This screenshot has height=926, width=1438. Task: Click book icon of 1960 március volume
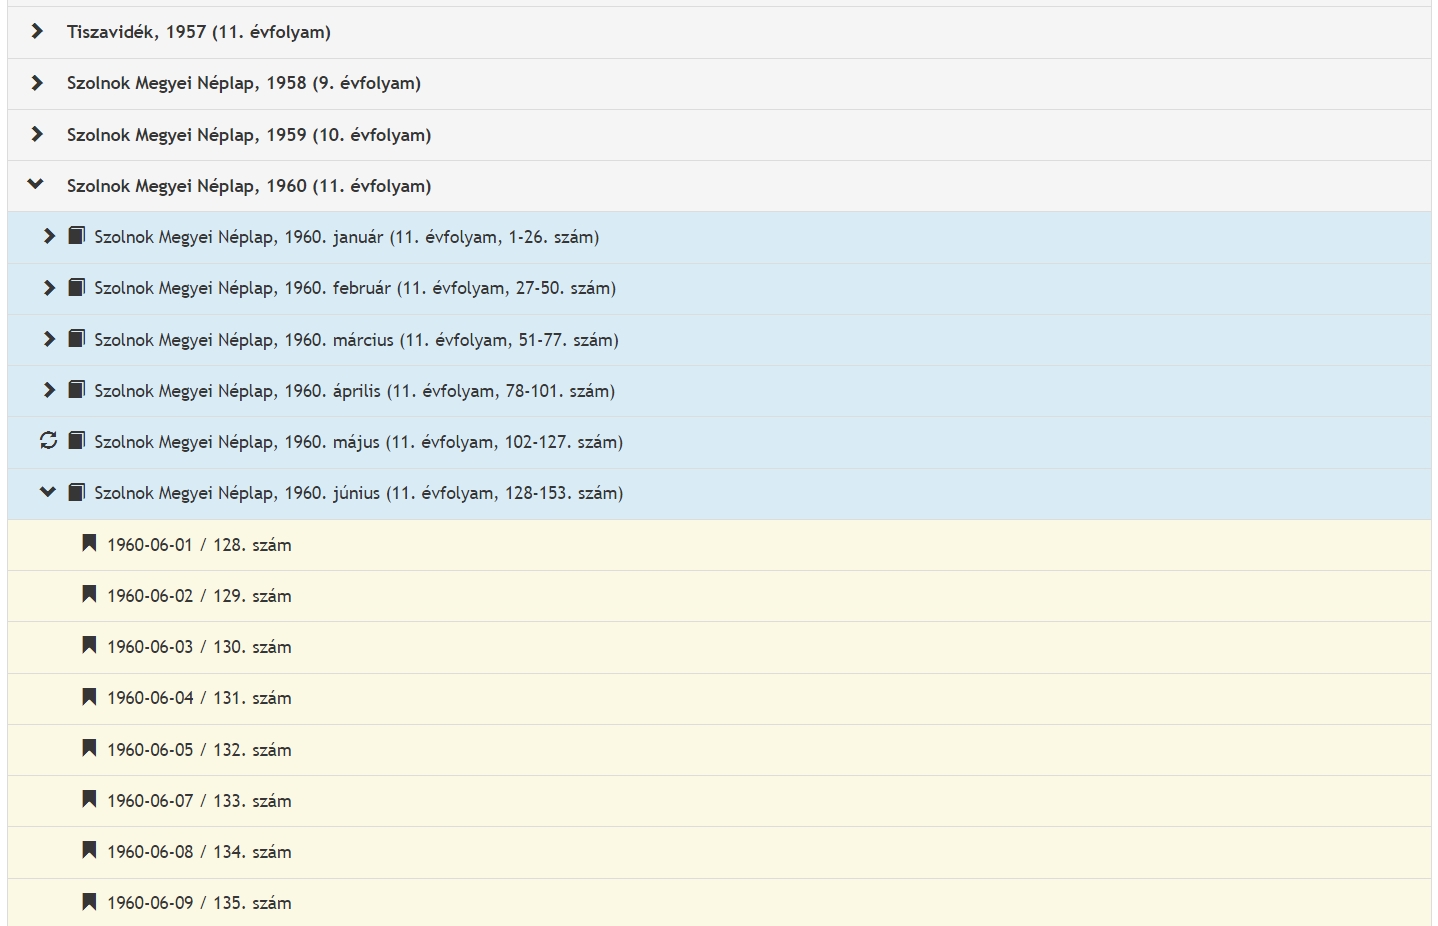tap(76, 338)
